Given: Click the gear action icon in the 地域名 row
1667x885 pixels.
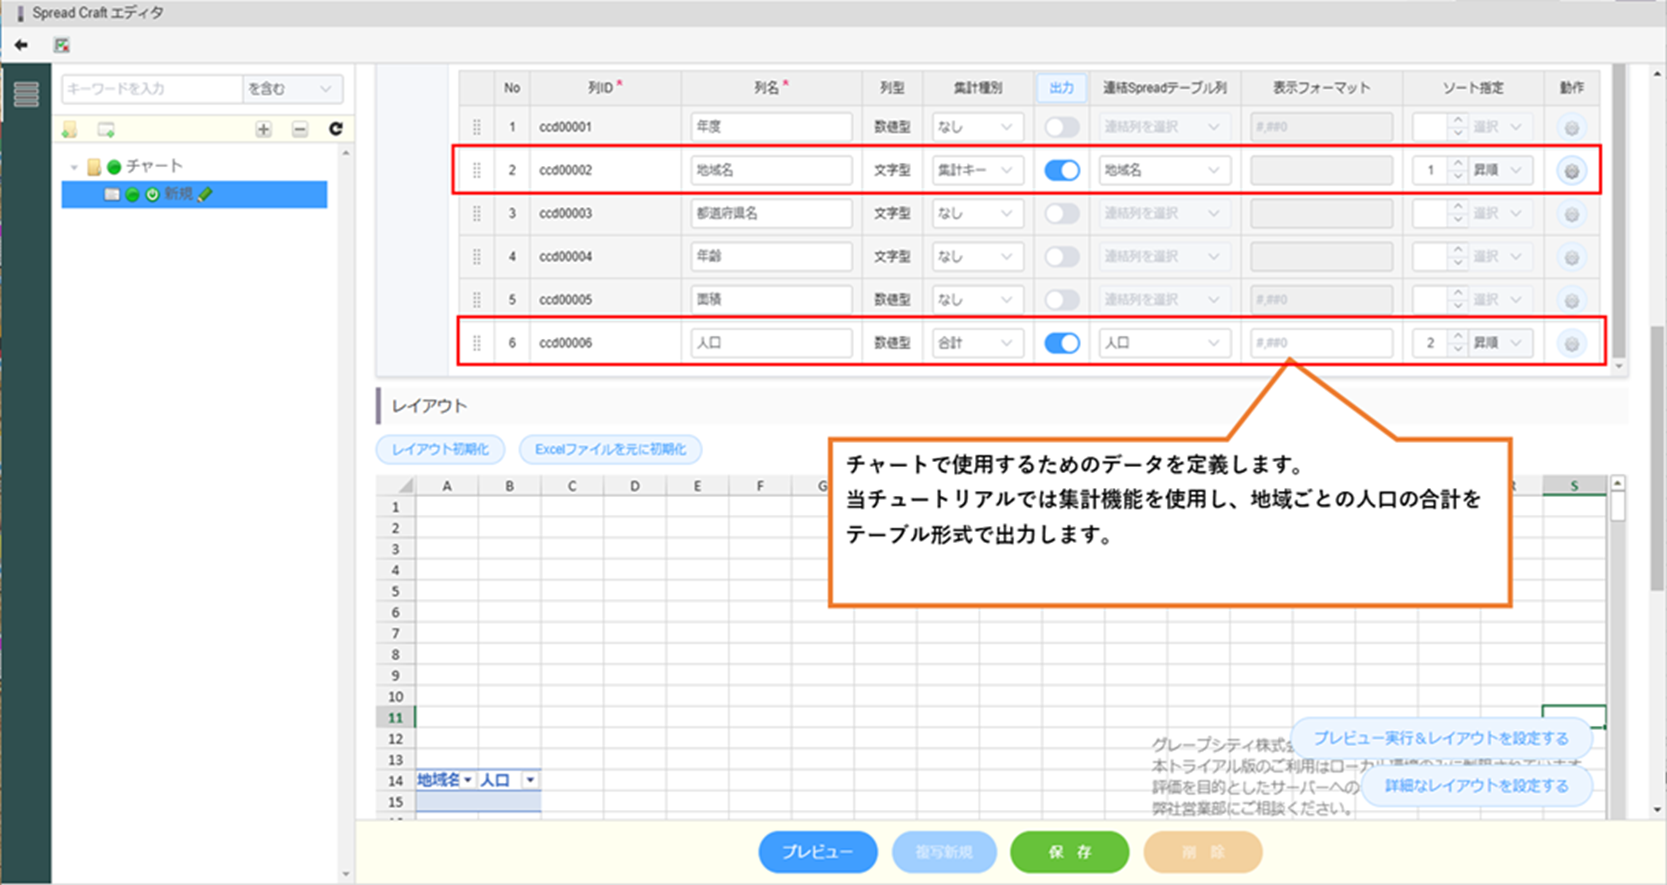Looking at the screenshot, I should click(1571, 171).
